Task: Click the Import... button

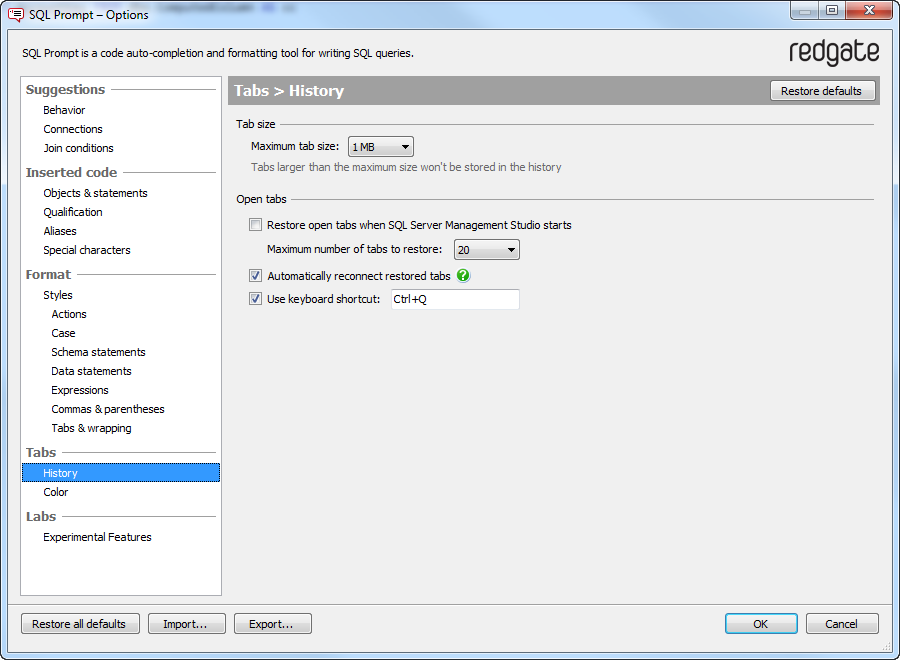Action: click(186, 624)
